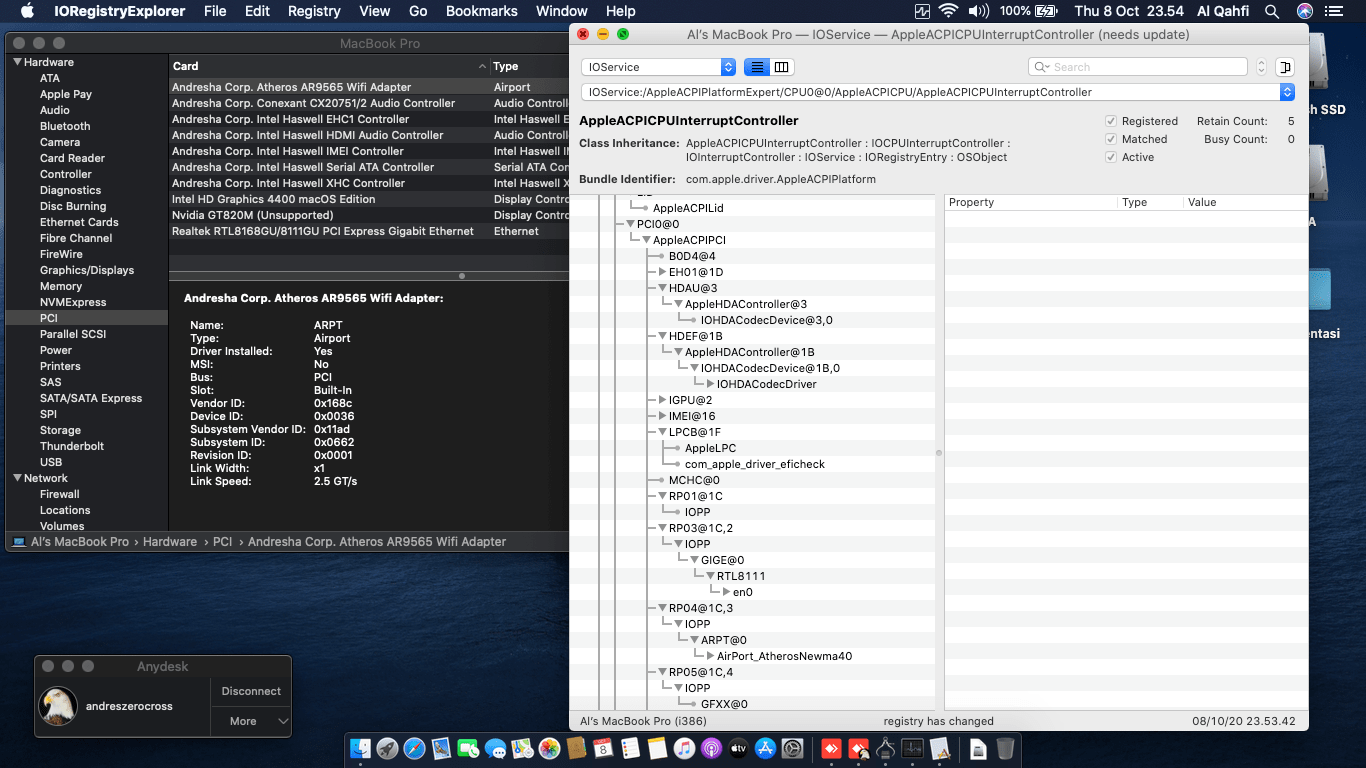Open the Go menu
The width and height of the screenshot is (1366, 768).
(x=418, y=11)
